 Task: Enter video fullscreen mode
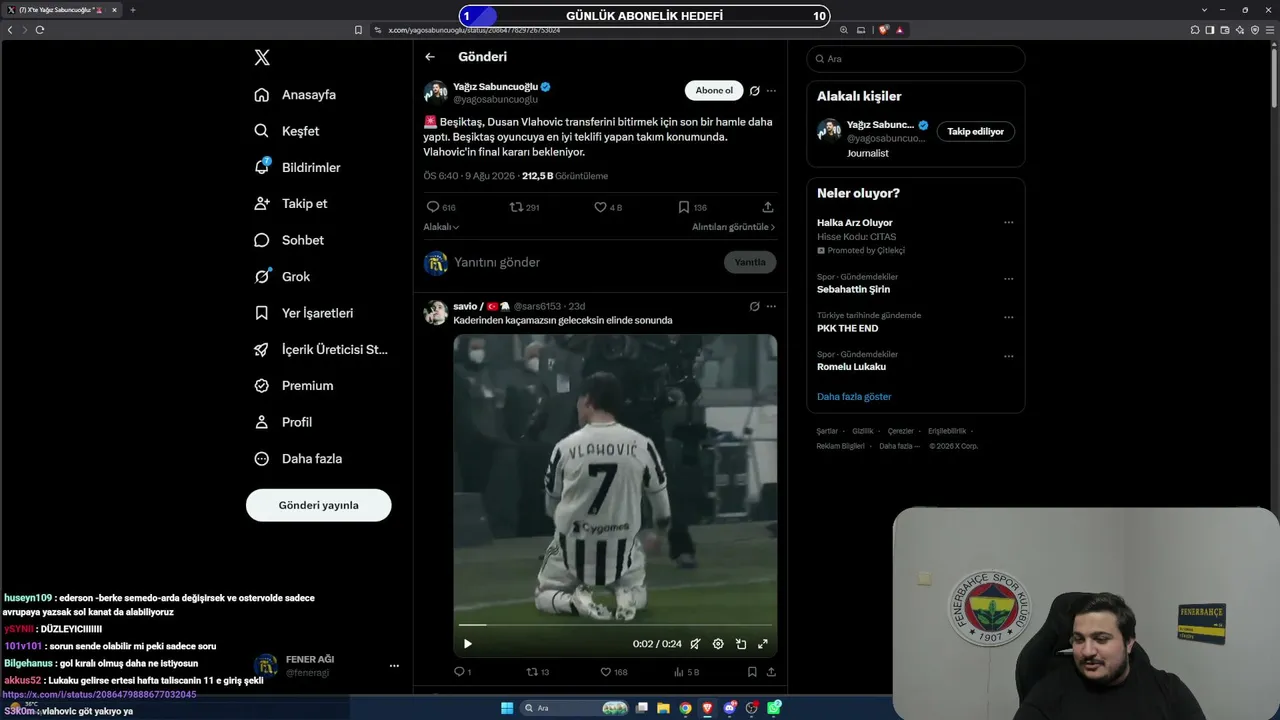pyautogui.click(x=763, y=644)
